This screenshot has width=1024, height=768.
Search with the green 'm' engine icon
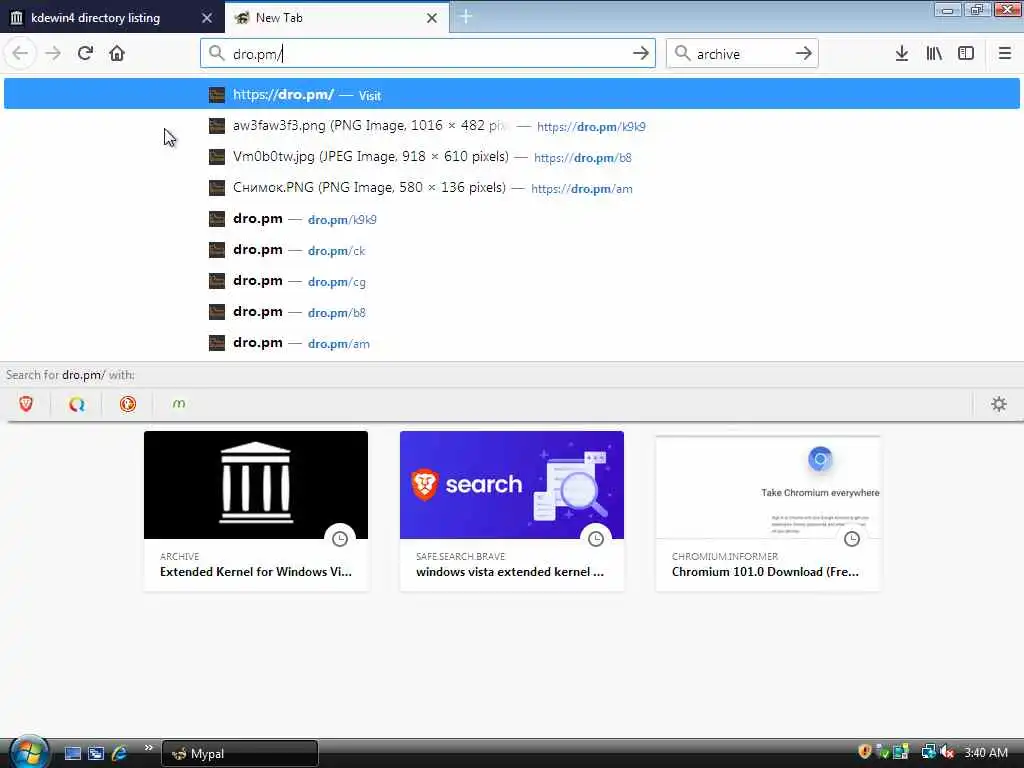tap(179, 404)
